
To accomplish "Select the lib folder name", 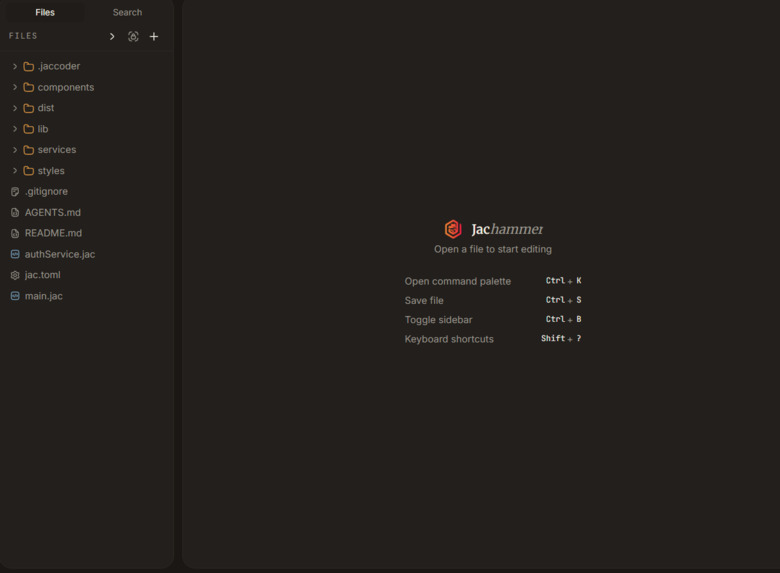I will (x=43, y=129).
